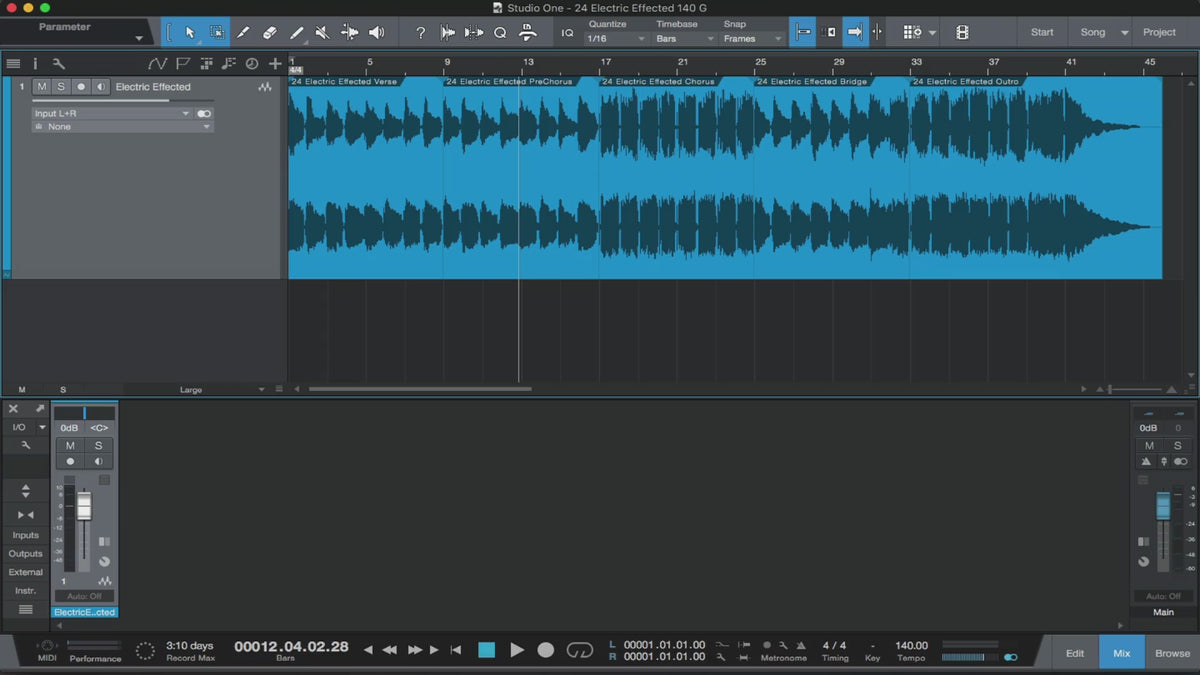1200x675 pixels.
Task: Open the Input L+R selector dropdown
Action: click(112, 114)
